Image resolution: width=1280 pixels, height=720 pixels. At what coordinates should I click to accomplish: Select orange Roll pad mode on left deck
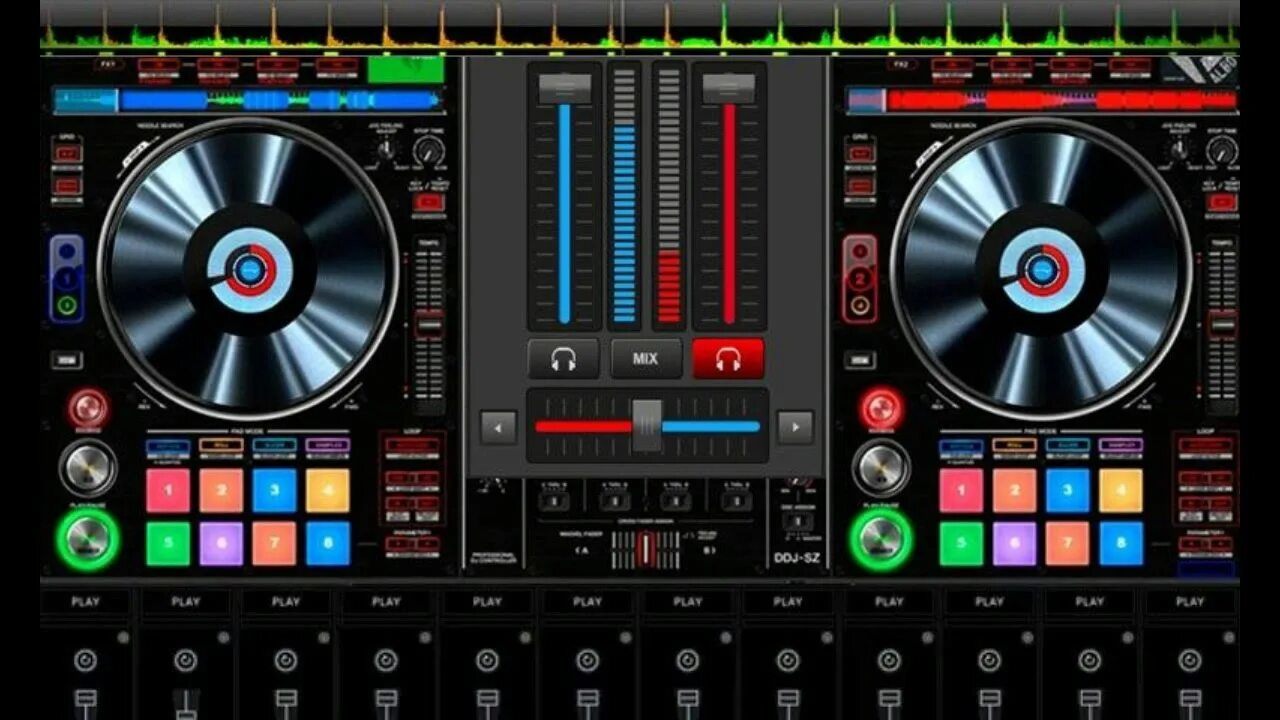(x=221, y=445)
